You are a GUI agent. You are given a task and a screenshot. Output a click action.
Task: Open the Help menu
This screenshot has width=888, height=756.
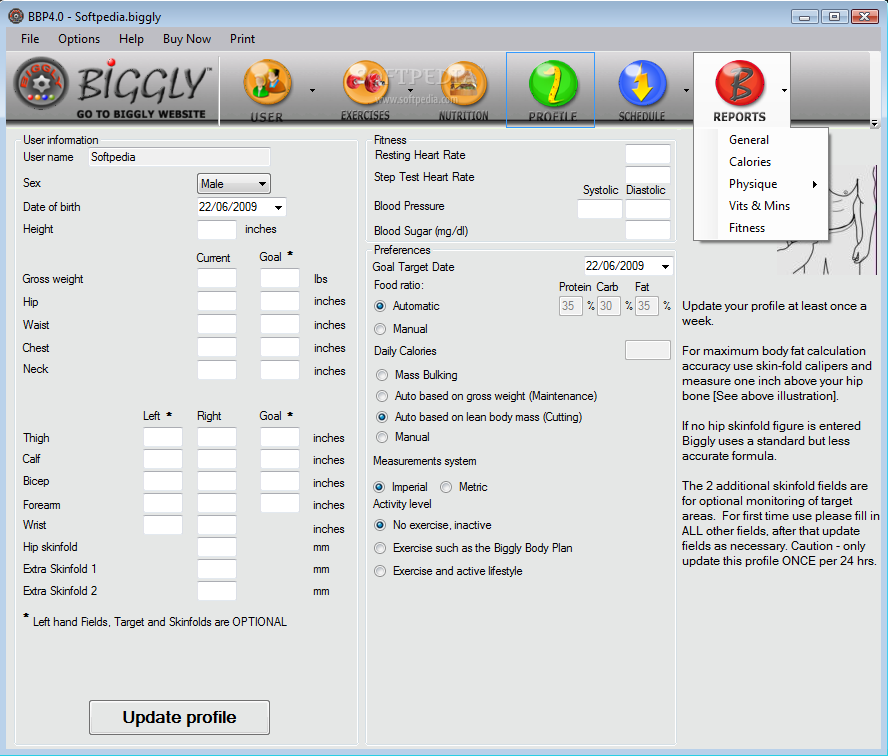(x=131, y=39)
